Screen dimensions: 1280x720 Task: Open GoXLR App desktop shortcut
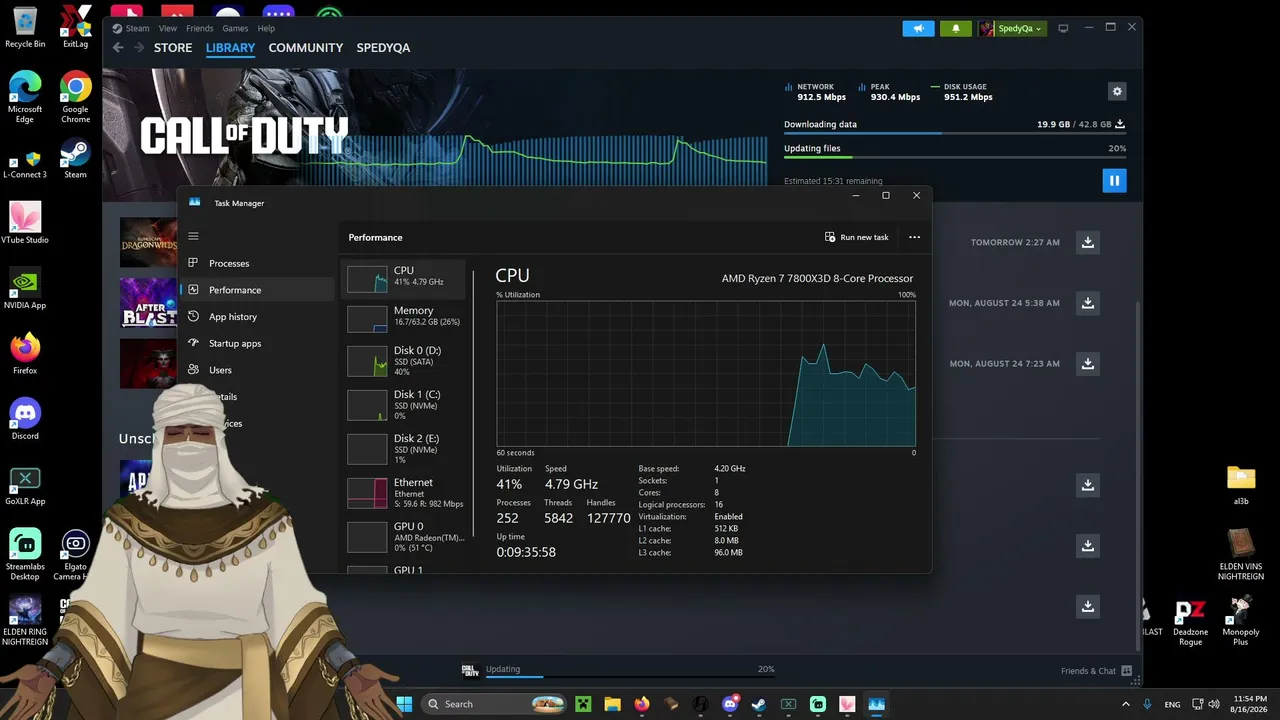[x=25, y=486]
